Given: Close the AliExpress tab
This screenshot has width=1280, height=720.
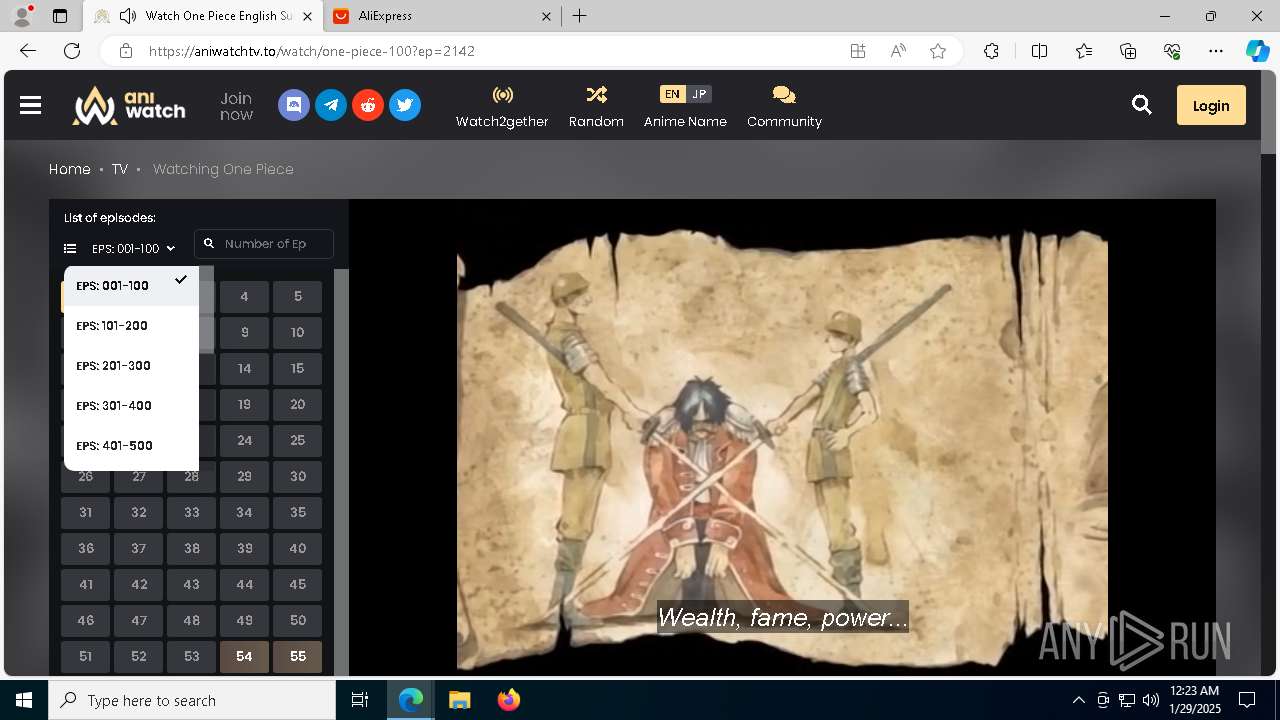Looking at the screenshot, I should tap(546, 16).
